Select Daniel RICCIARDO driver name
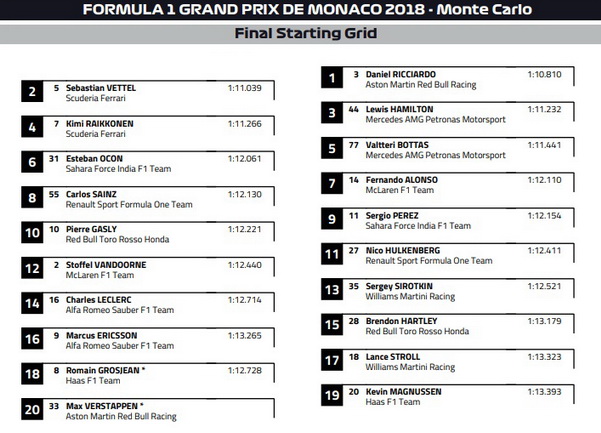This screenshot has height=433, width=601. tap(401, 74)
